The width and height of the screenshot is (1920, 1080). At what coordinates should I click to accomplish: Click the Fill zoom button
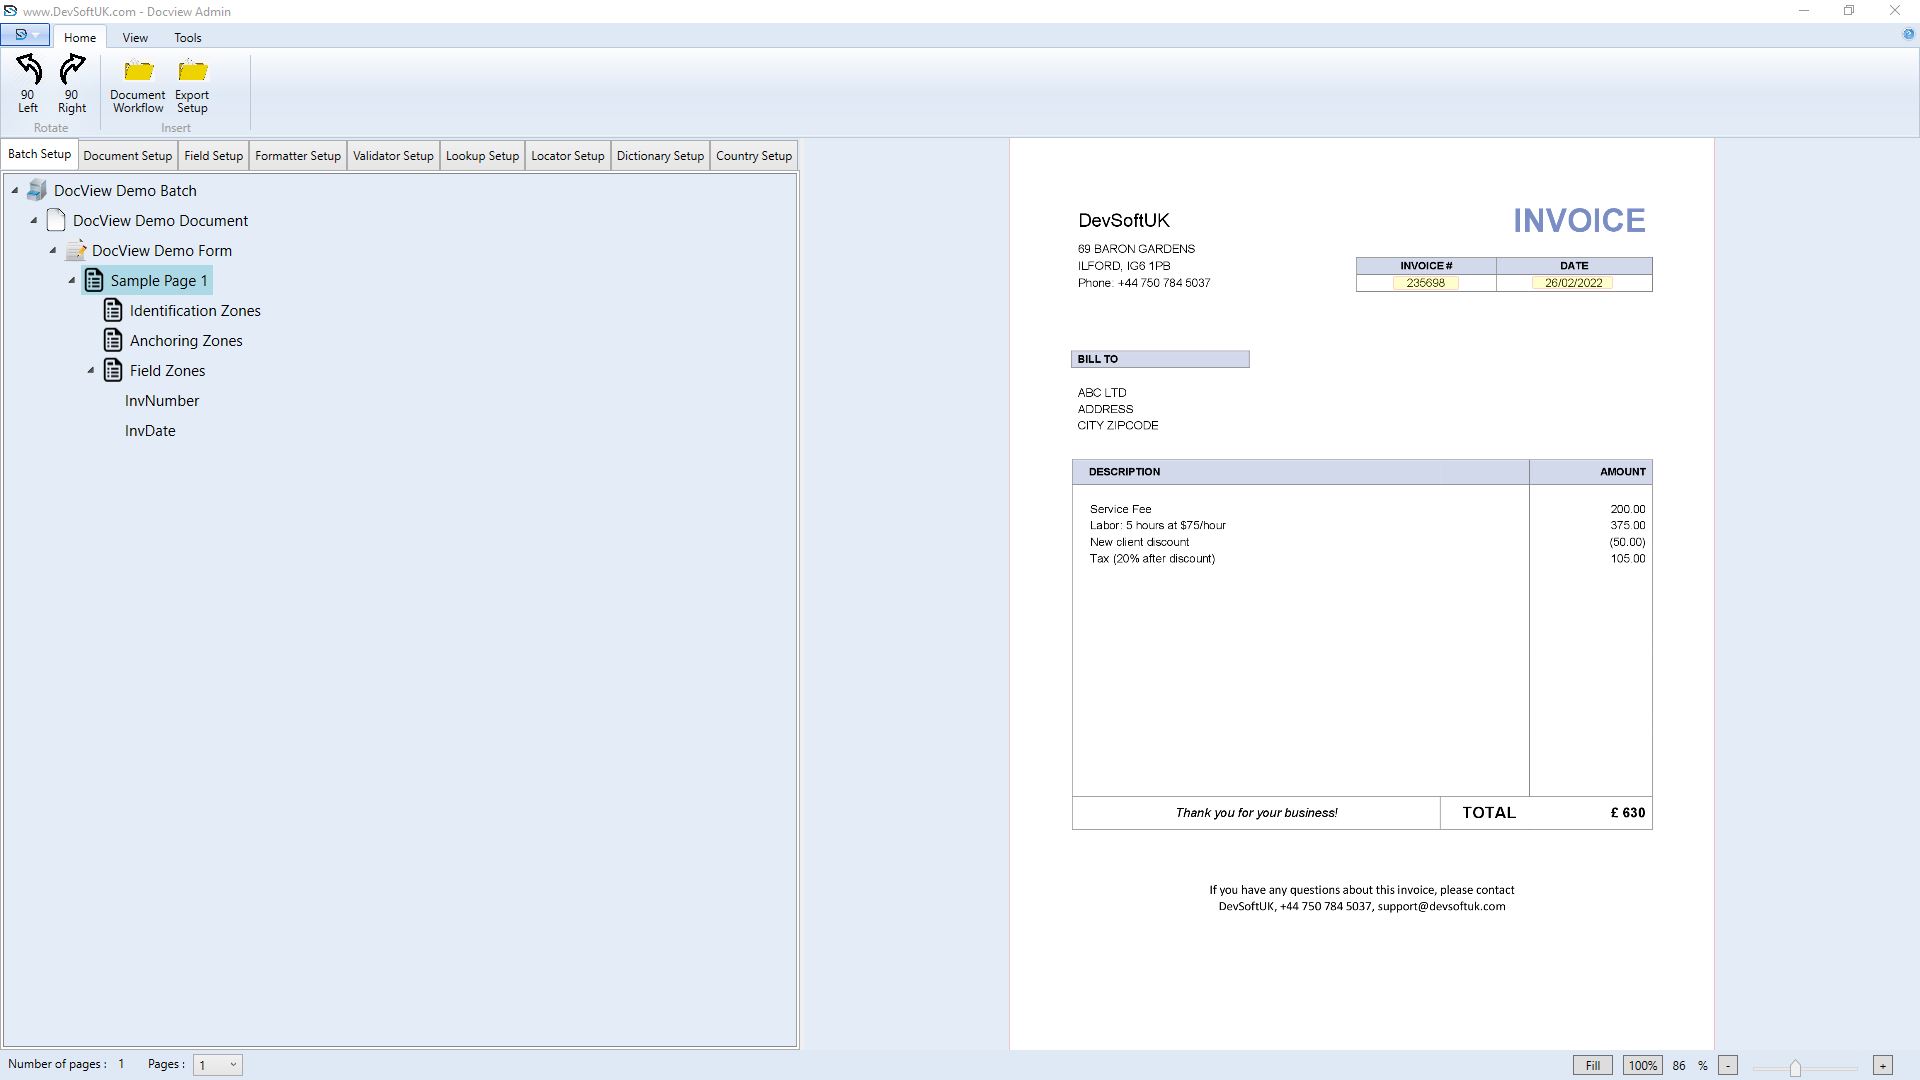click(x=1592, y=1065)
